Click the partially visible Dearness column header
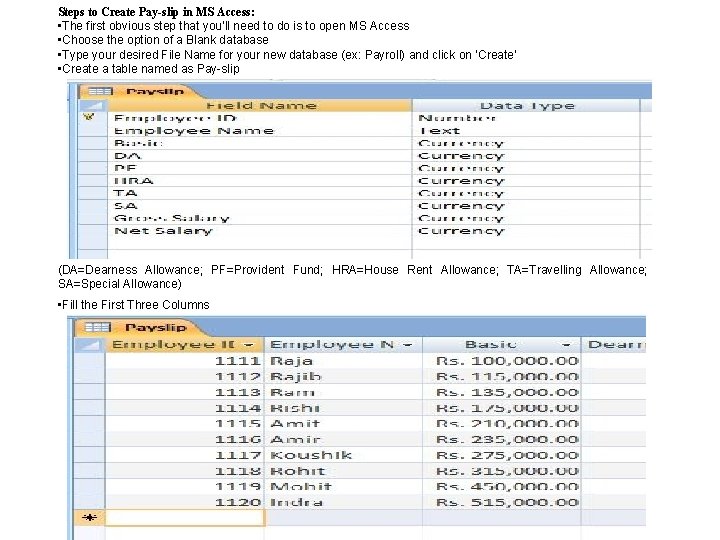 (x=614, y=344)
